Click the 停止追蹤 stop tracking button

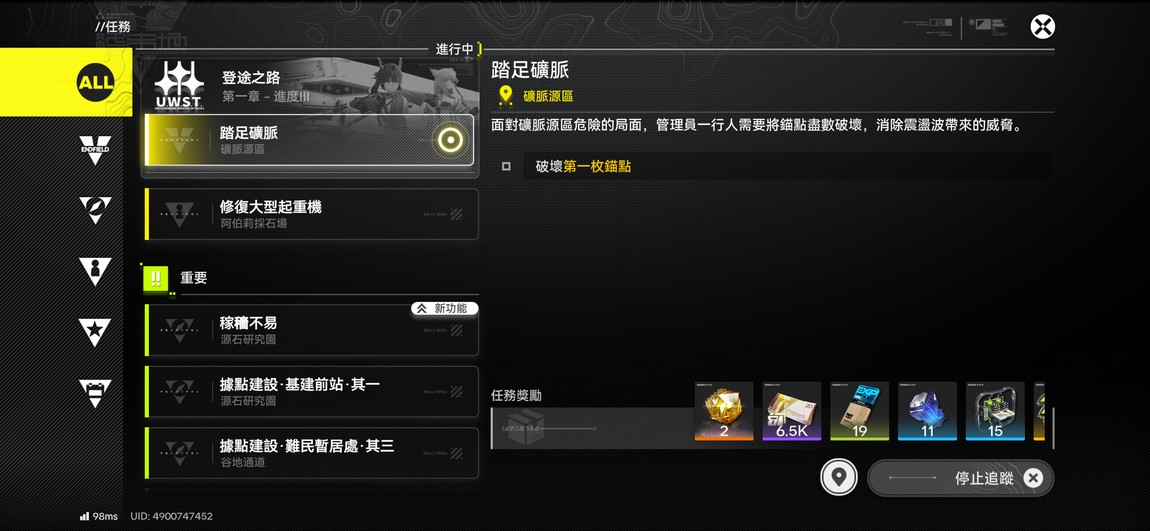coord(961,478)
